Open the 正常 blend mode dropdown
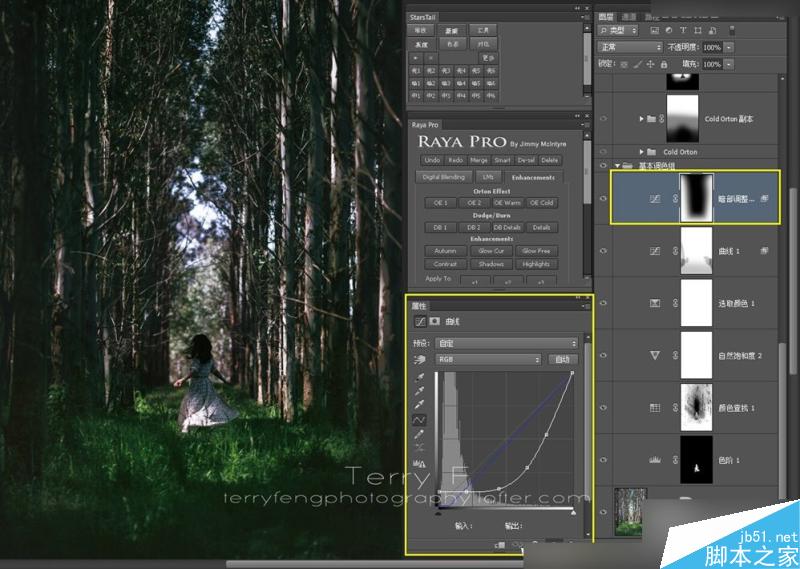 630,47
